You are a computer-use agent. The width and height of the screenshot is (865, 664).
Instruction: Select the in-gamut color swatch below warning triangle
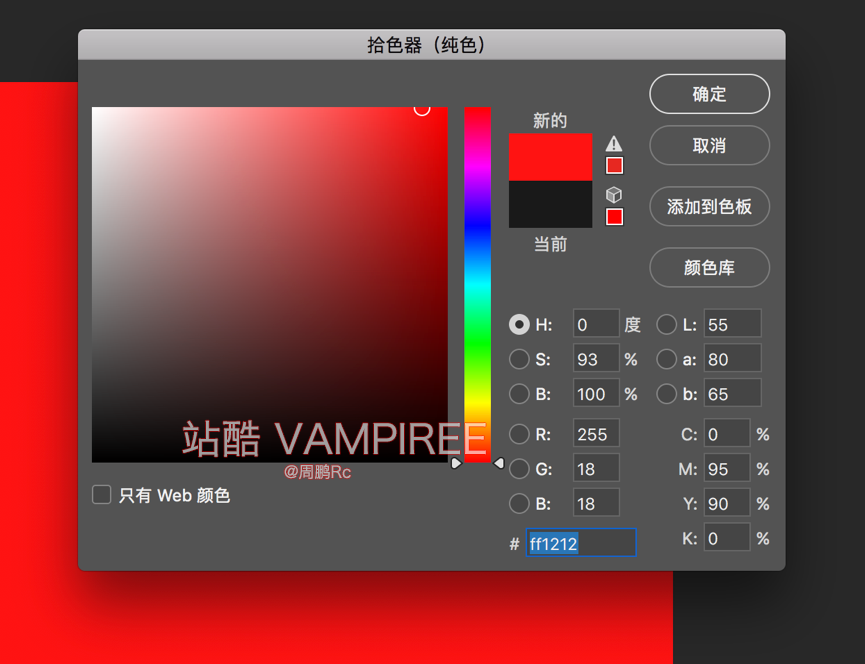pyautogui.click(x=615, y=165)
